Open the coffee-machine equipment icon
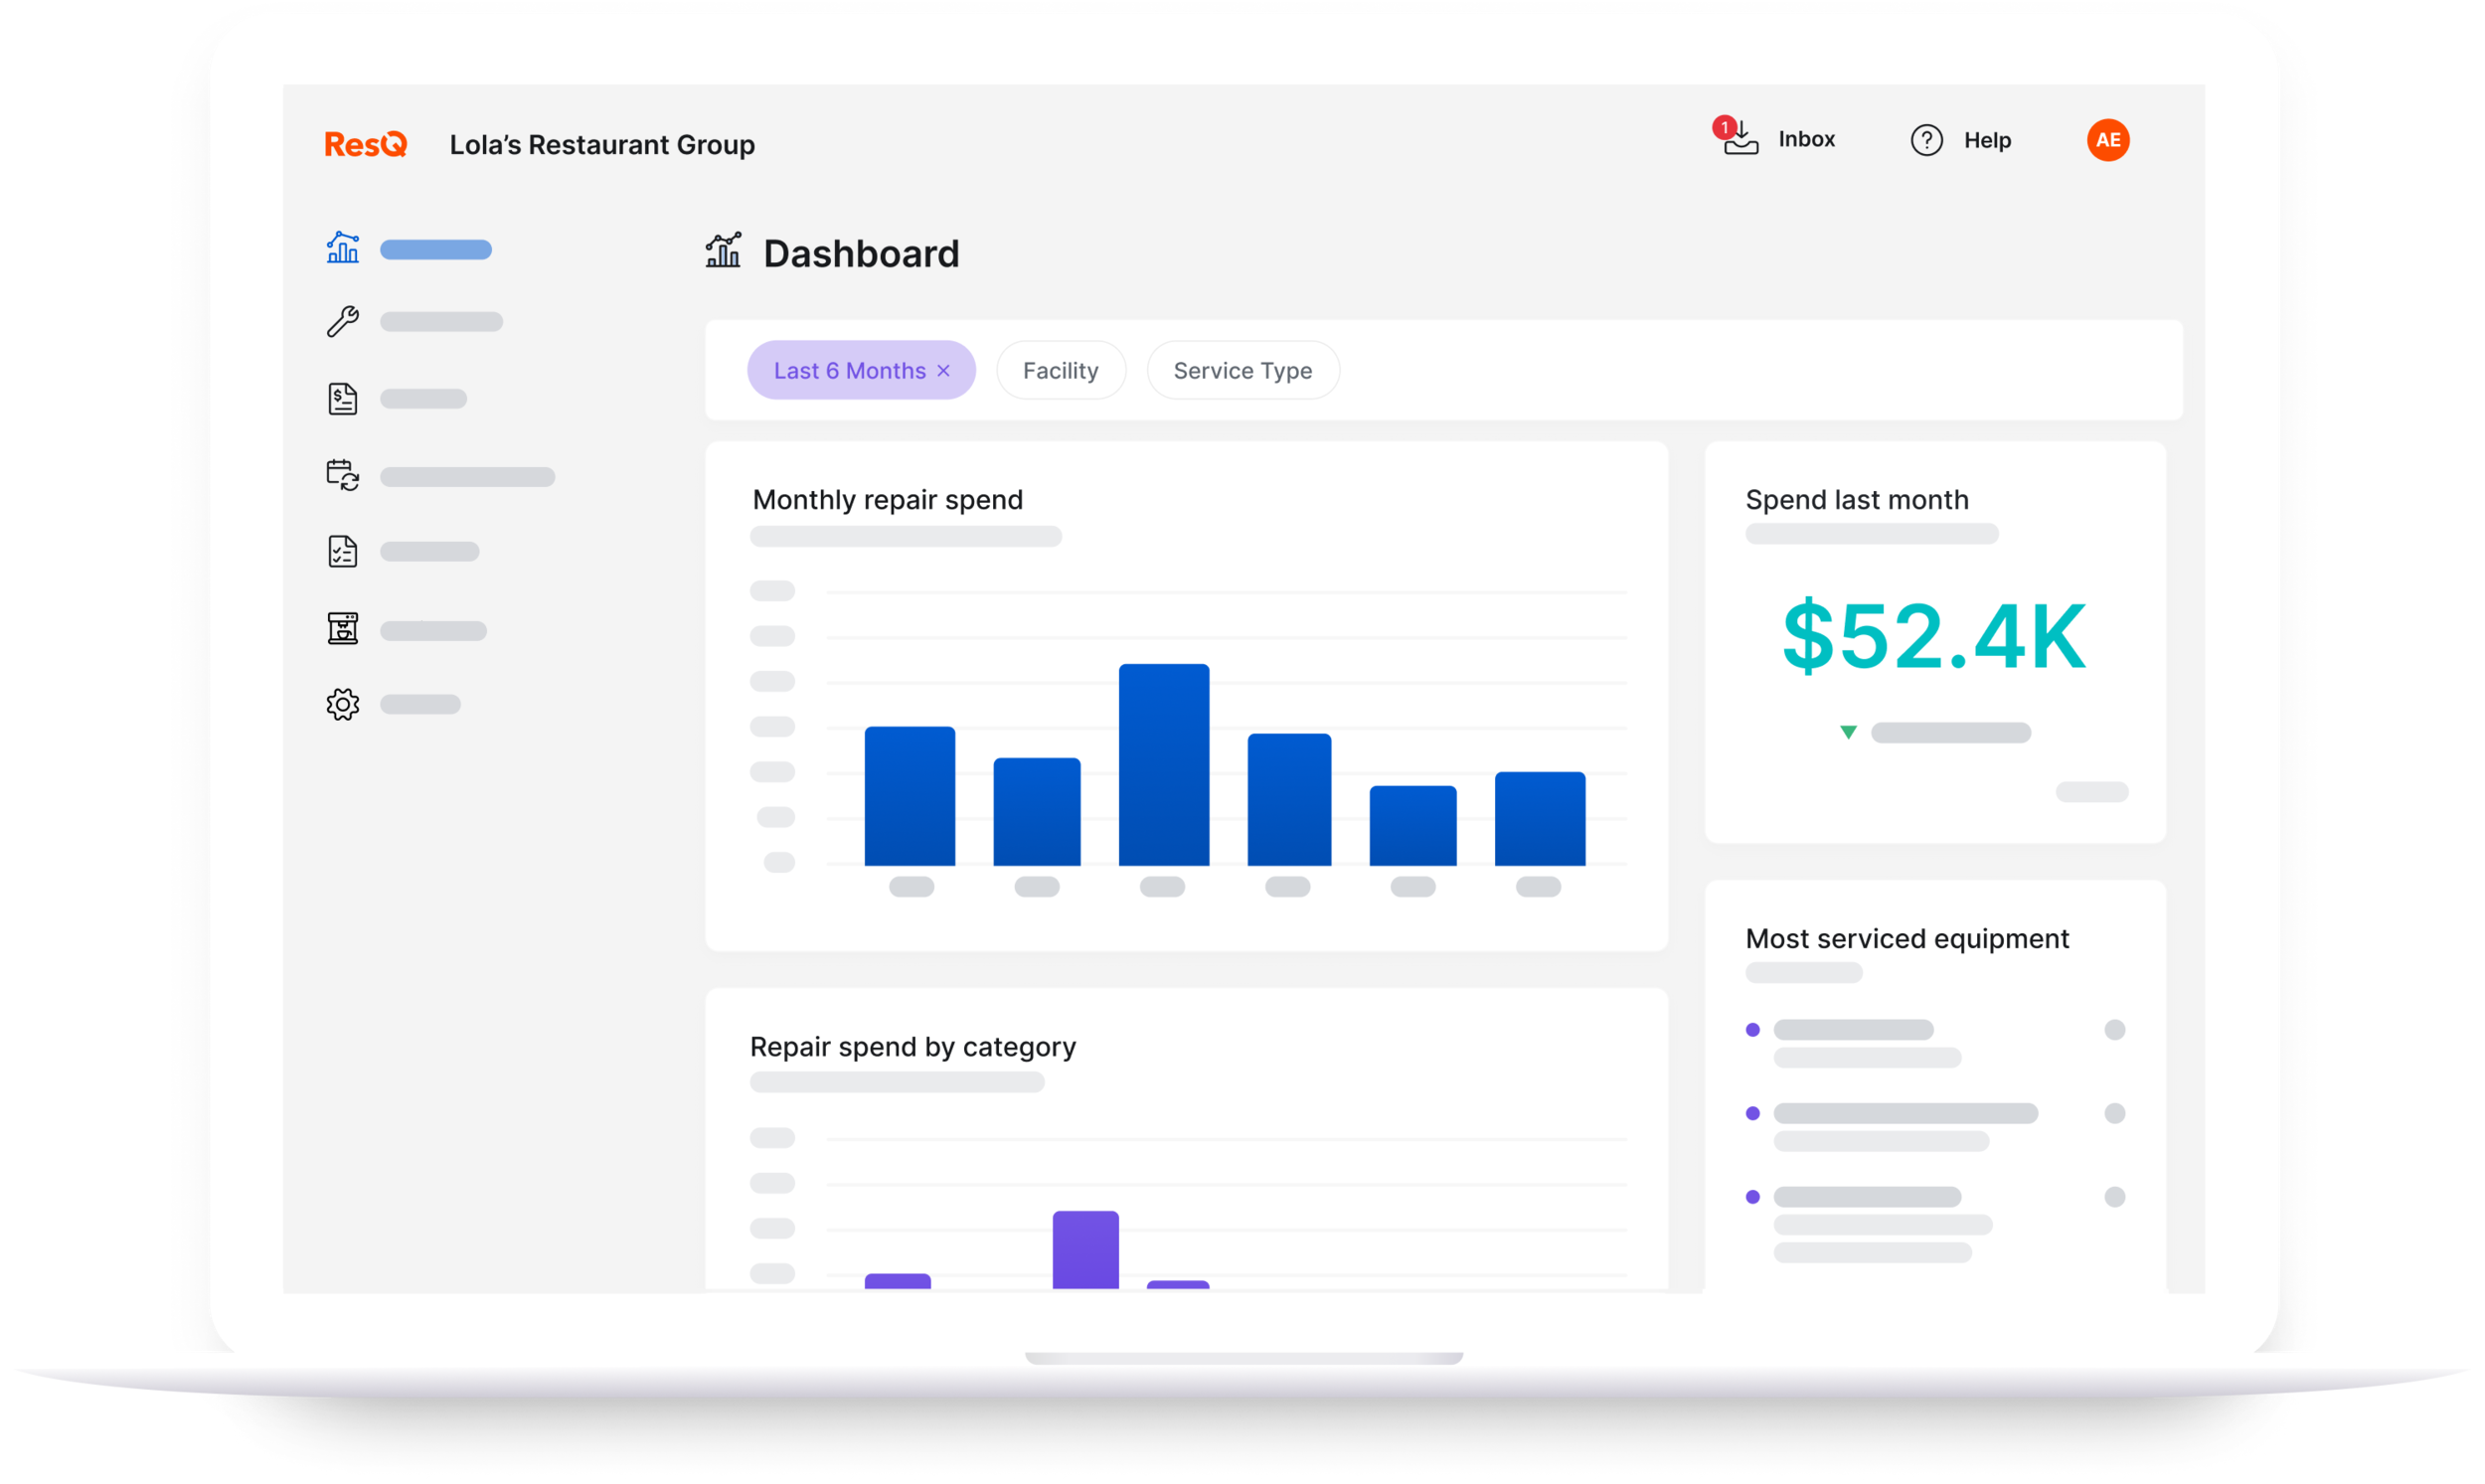Screen dimensions: 2485x1484 (341, 629)
